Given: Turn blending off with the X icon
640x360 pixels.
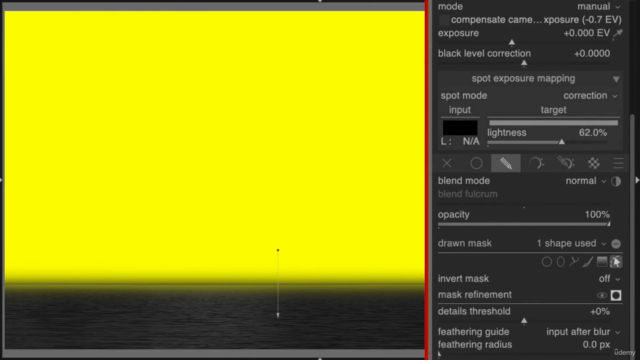Looking at the screenshot, I should coord(447,163).
